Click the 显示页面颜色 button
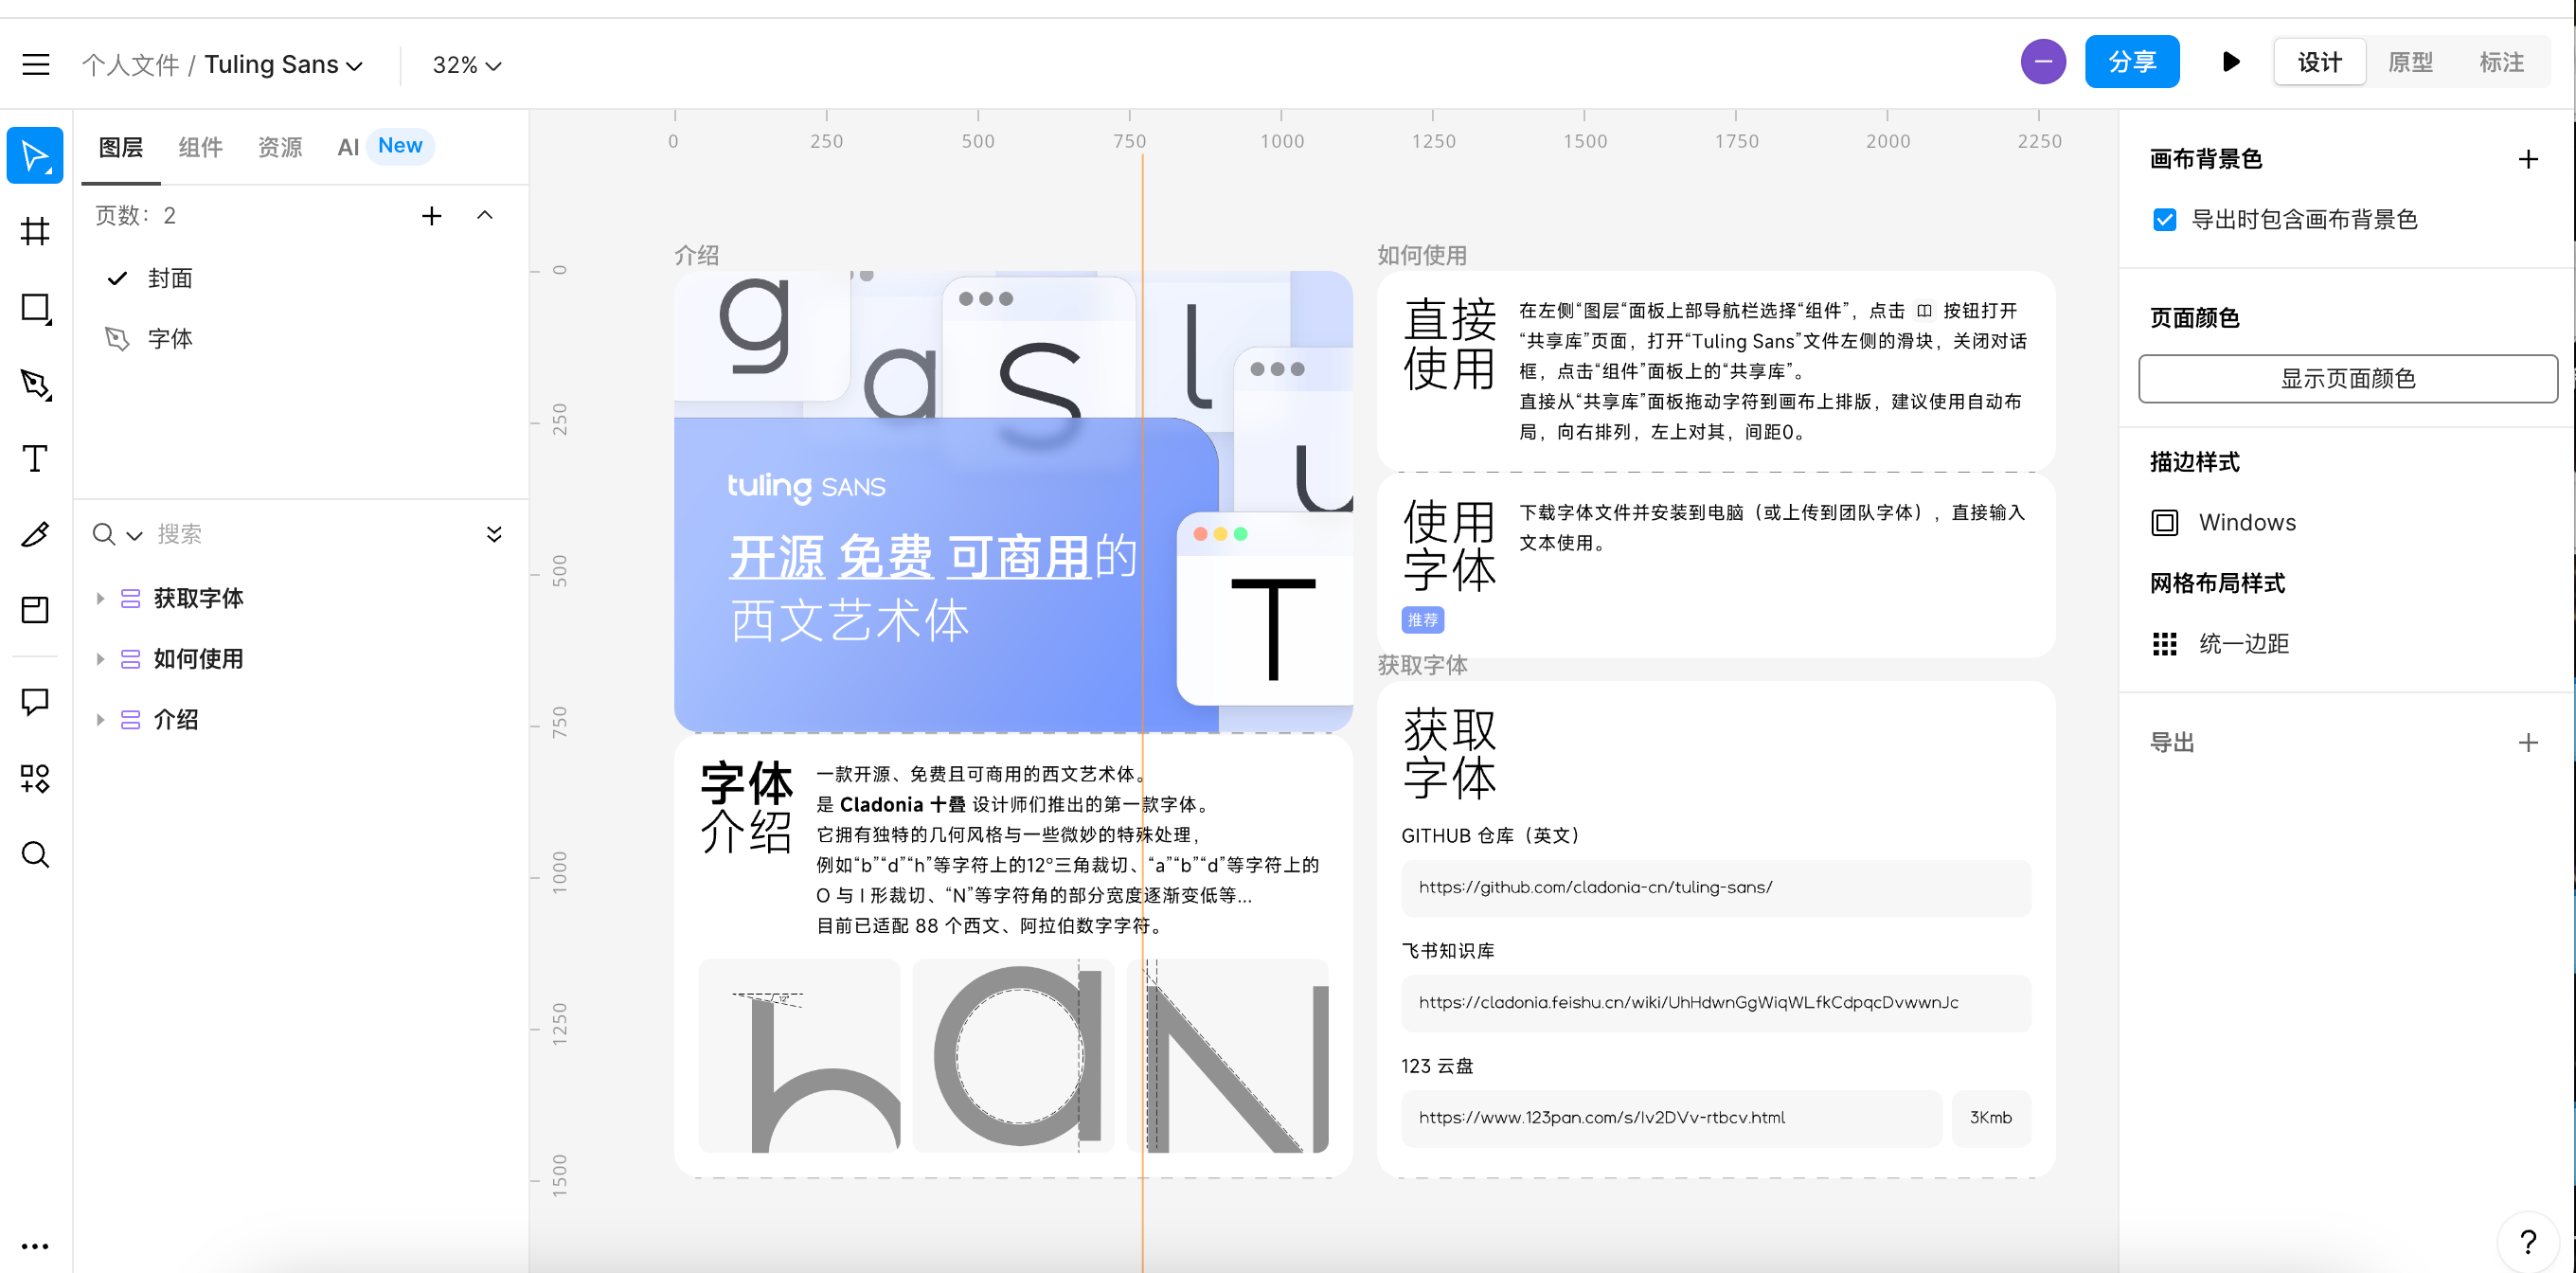The image size is (2576, 1273). [2347, 379]
